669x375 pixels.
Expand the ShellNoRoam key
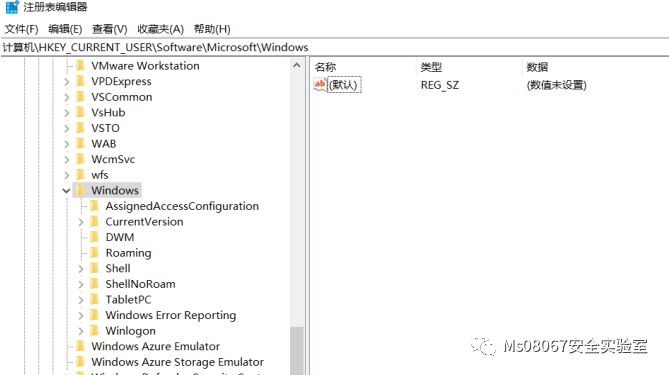(x=81, y=284)
